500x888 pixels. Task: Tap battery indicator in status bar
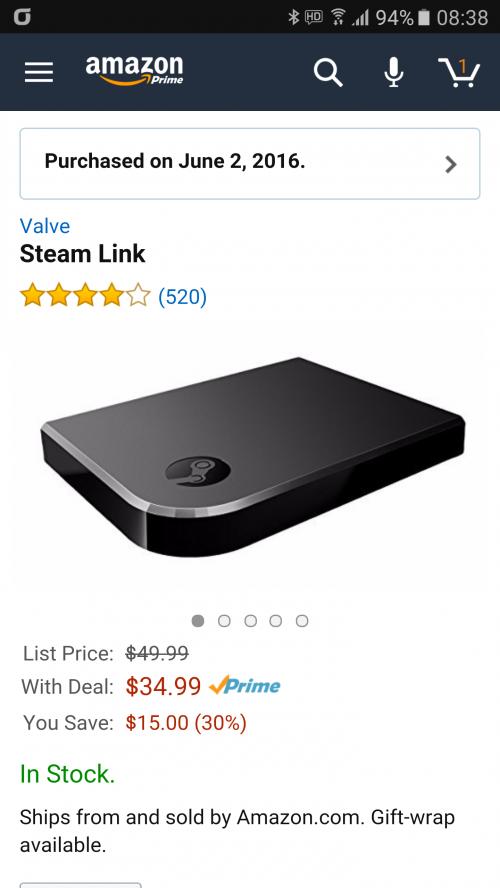424,18
